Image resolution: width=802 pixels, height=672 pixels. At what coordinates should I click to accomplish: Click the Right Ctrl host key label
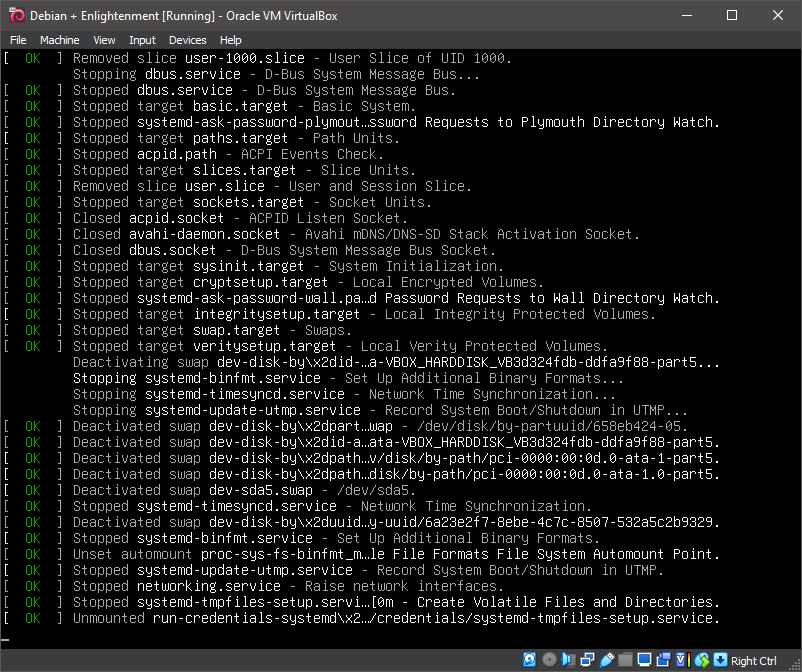click(754, 661)
